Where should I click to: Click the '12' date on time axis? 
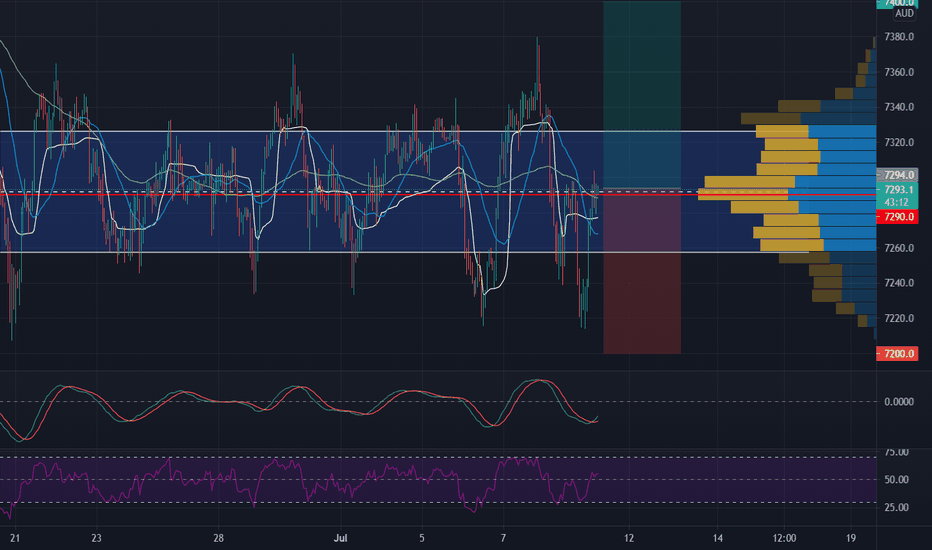coord(629,538)
